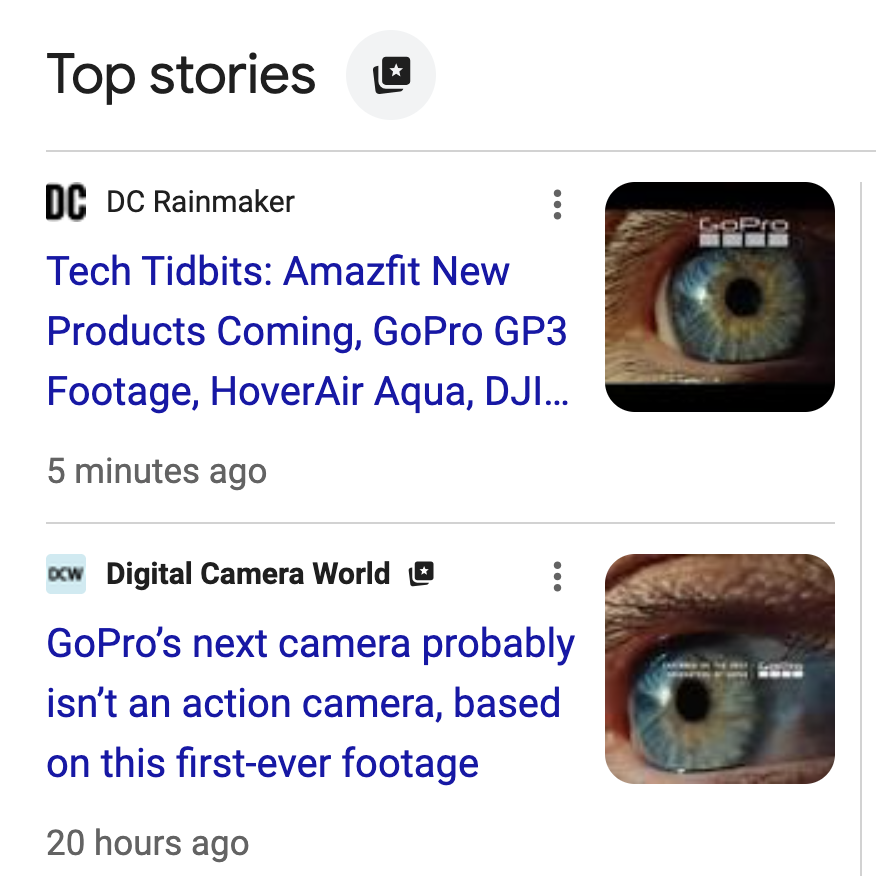Click the 5 minutes ago timestamp

tap(157, 471)
